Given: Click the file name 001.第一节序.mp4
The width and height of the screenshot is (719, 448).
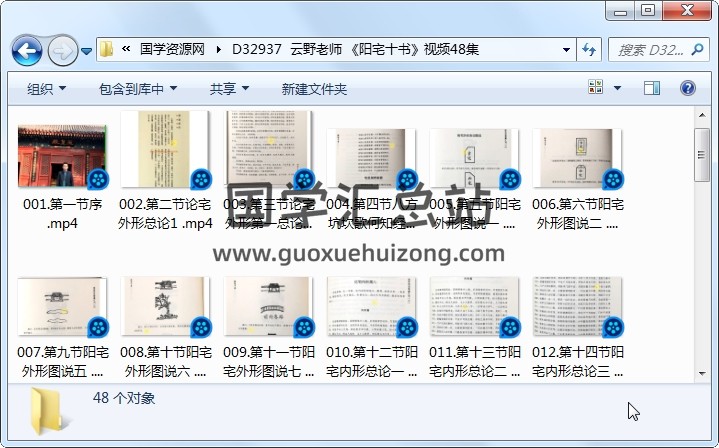Looking at the screenshot, I should (x=62, y=214).
